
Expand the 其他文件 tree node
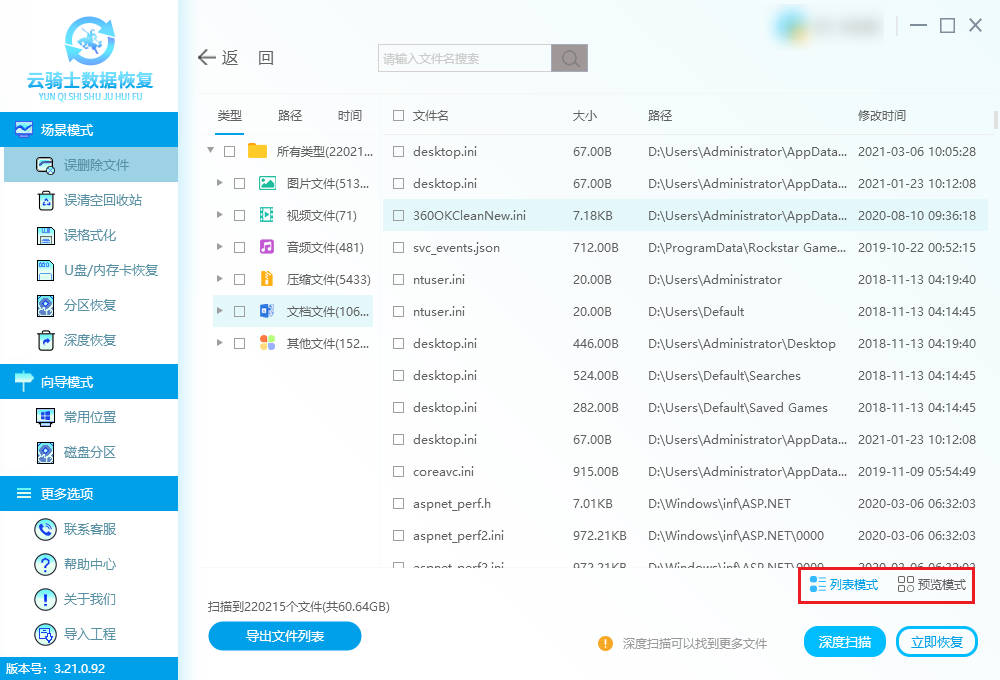[x=219, y=343]
